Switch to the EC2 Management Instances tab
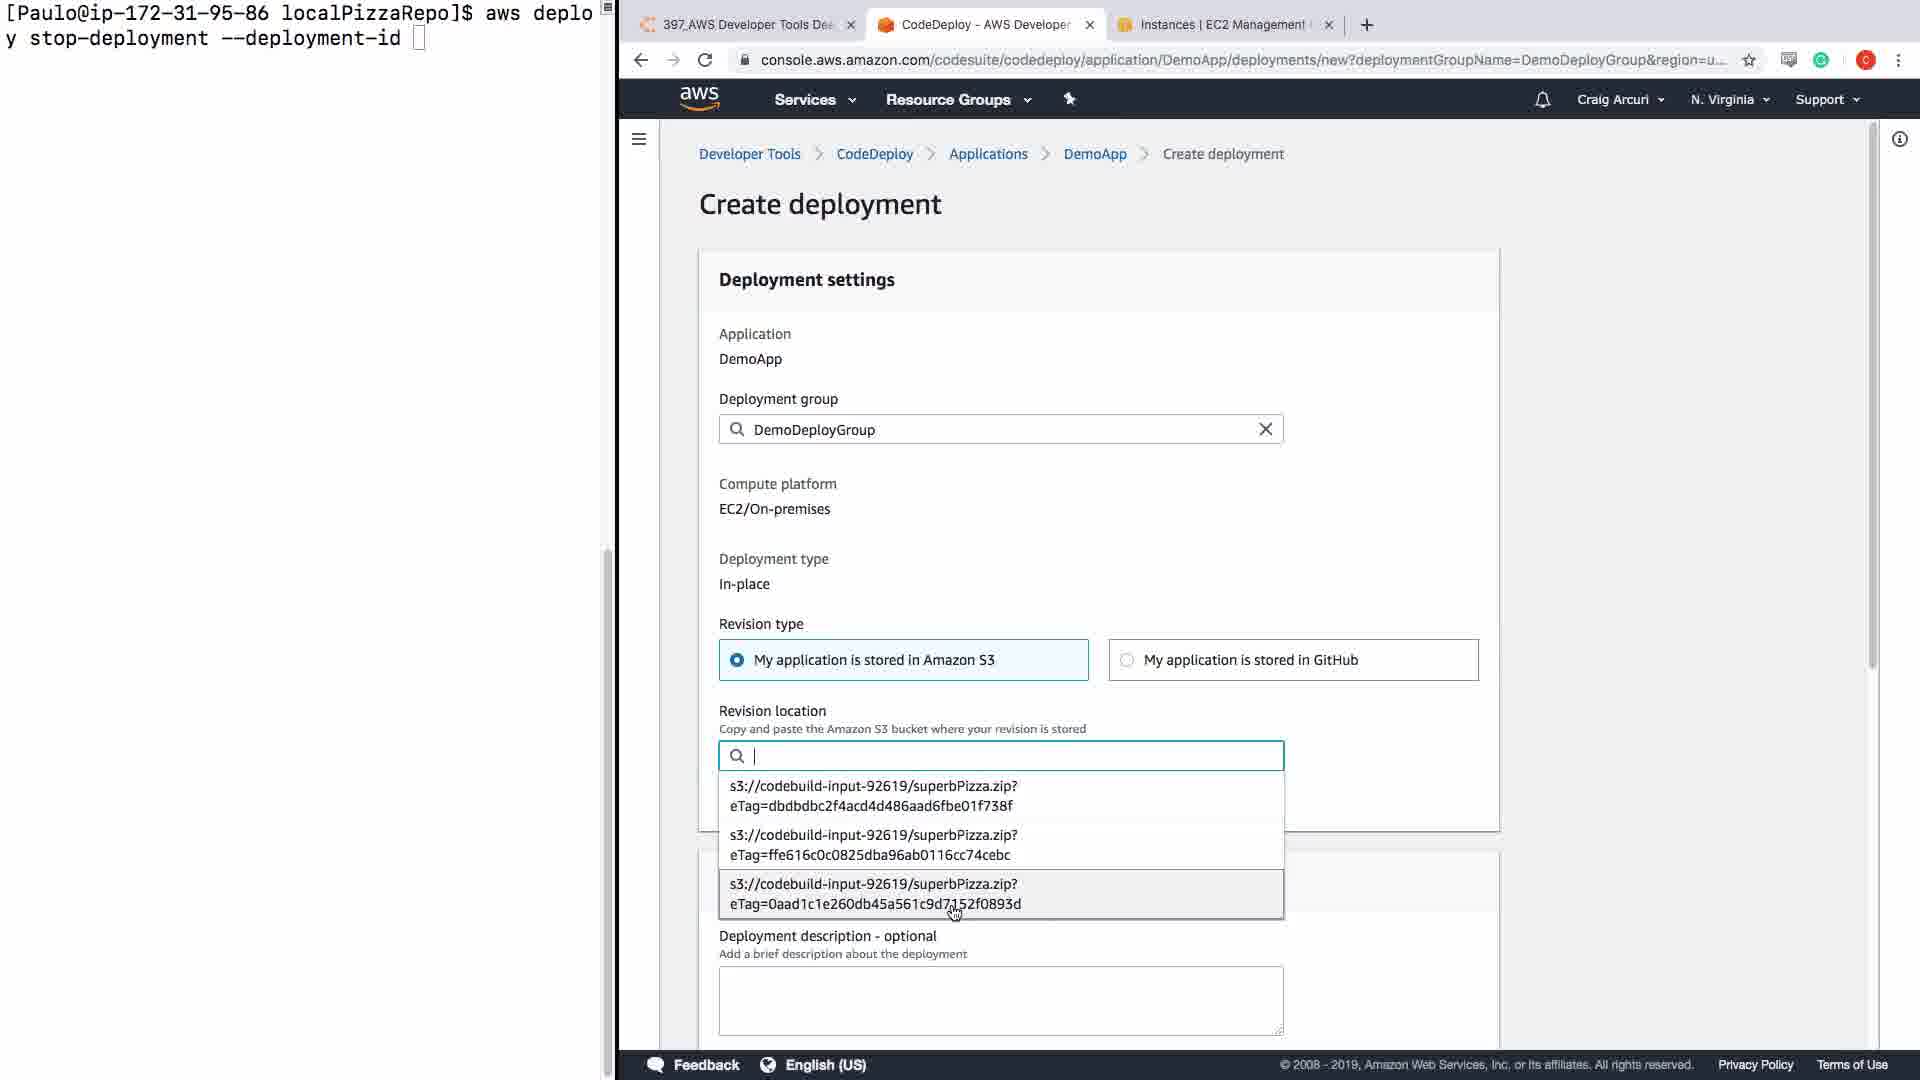1920x1080 pixels. 1222,25
